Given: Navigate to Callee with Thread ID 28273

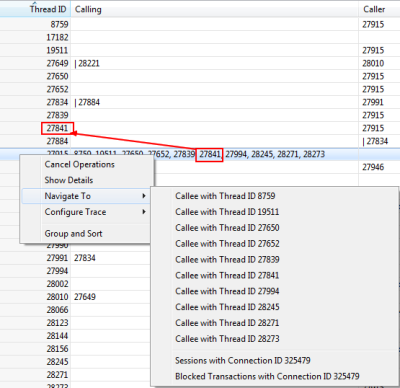Looking at the screenshot, I should pyautogui.click(x=227, y=339).
